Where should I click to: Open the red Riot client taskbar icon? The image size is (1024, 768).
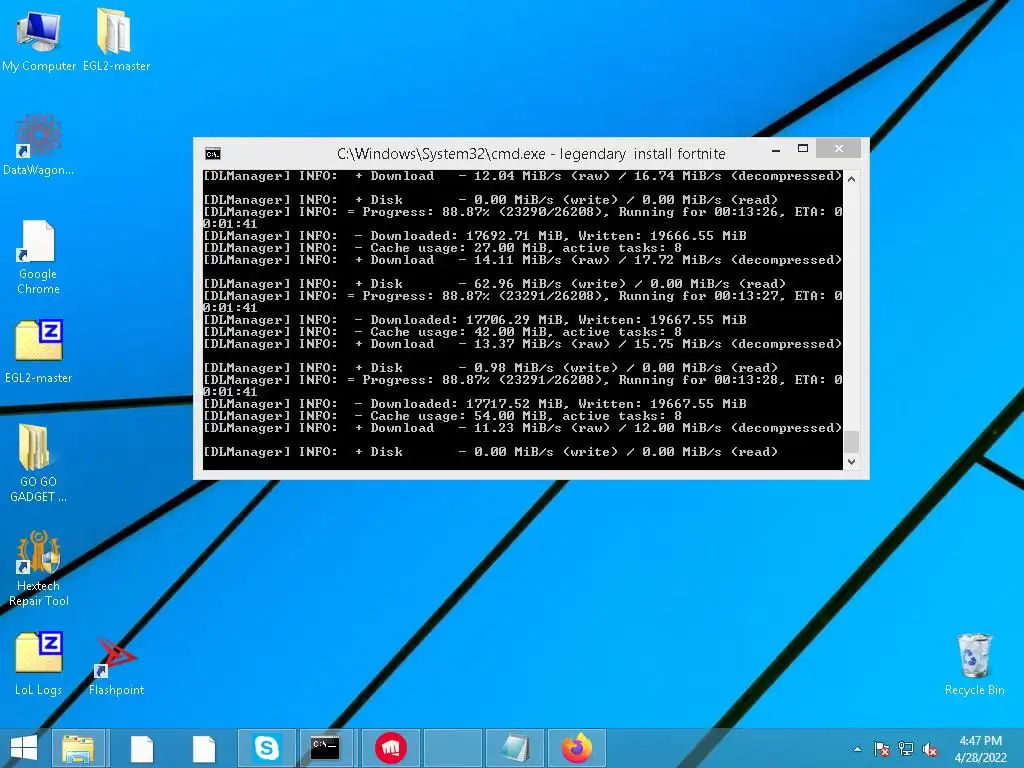[391, 748]
